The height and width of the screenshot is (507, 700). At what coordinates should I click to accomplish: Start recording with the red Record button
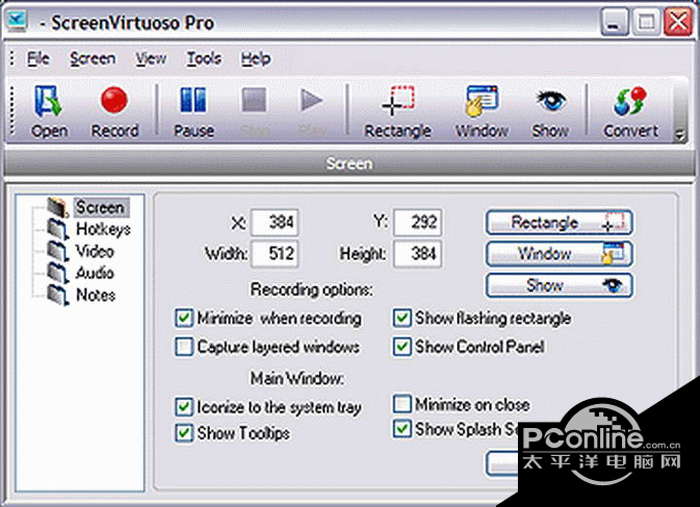[x=114, y=112]
